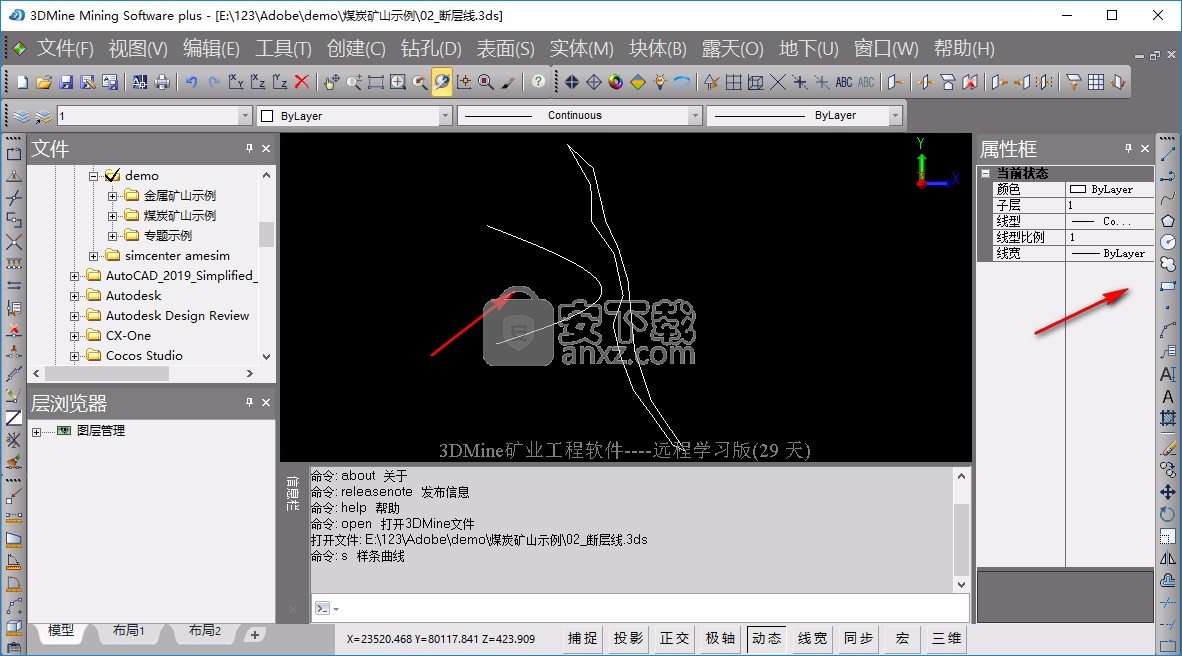The width and height of the screenshot is (1182, 656).
Task: Select the YZ plane view icon
Action: (x=280, y=82)
